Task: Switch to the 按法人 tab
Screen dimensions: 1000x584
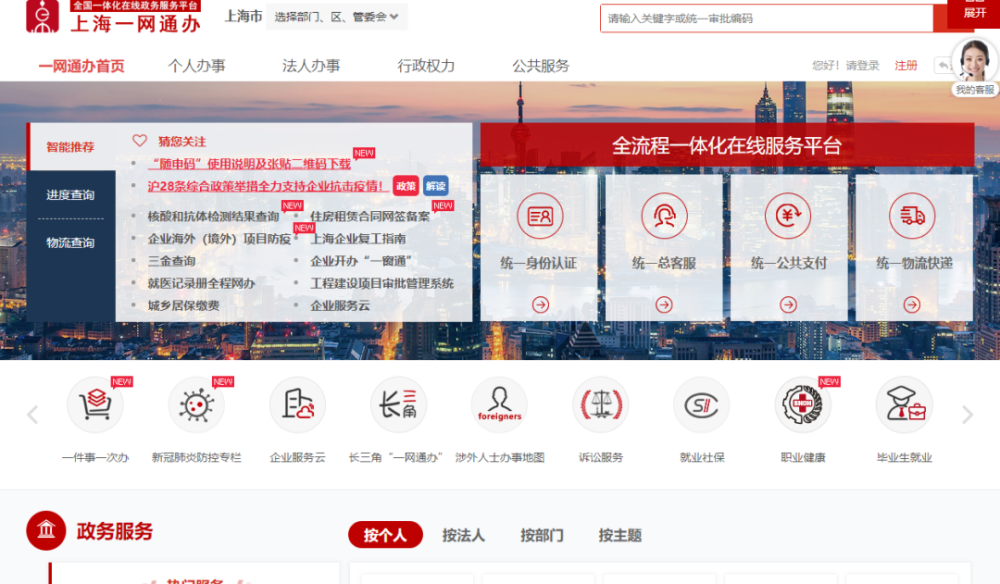Action: (x=463, y=534)
